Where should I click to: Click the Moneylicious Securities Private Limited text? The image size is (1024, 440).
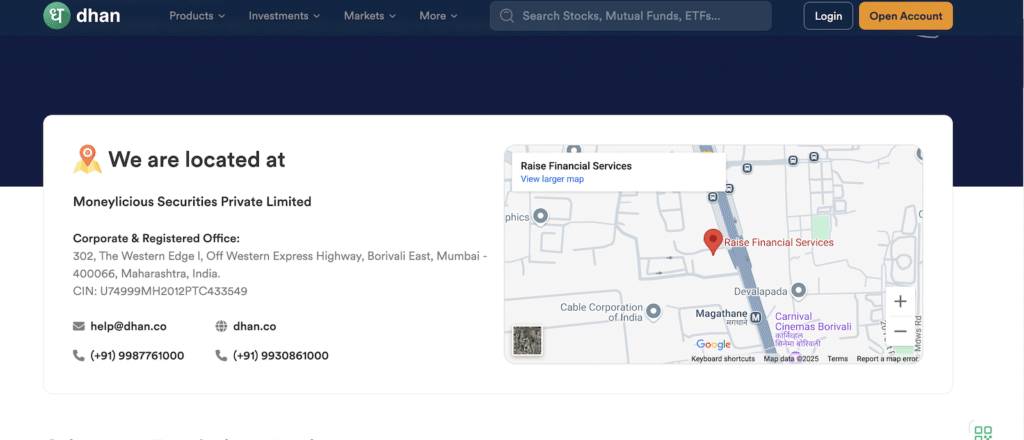coord(192,202)
